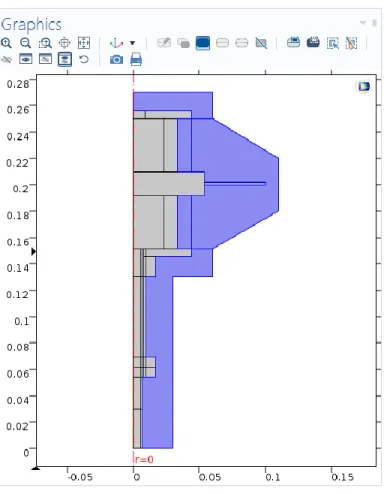Click the Zoom Out magnifier icon

pos(26,43)
